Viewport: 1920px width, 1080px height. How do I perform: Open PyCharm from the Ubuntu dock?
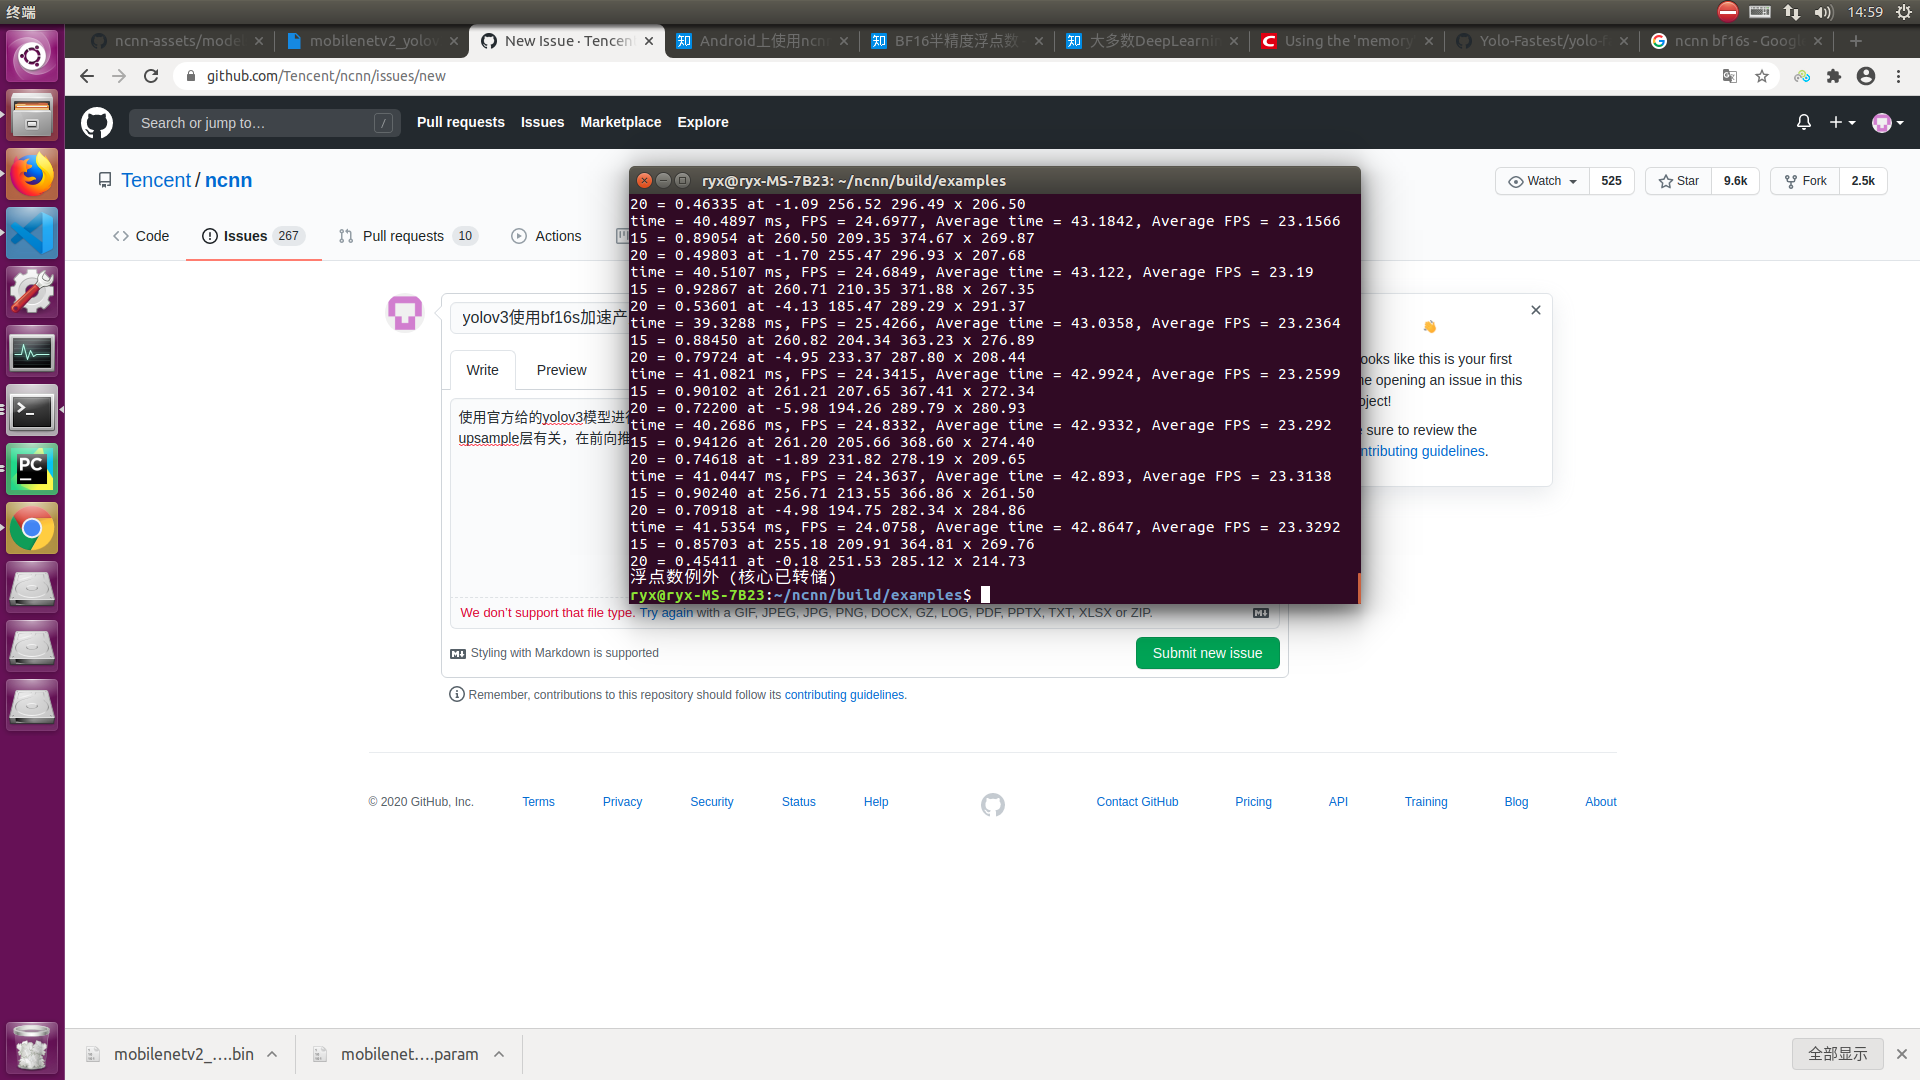pyautogui.click(x=32, y=468)
